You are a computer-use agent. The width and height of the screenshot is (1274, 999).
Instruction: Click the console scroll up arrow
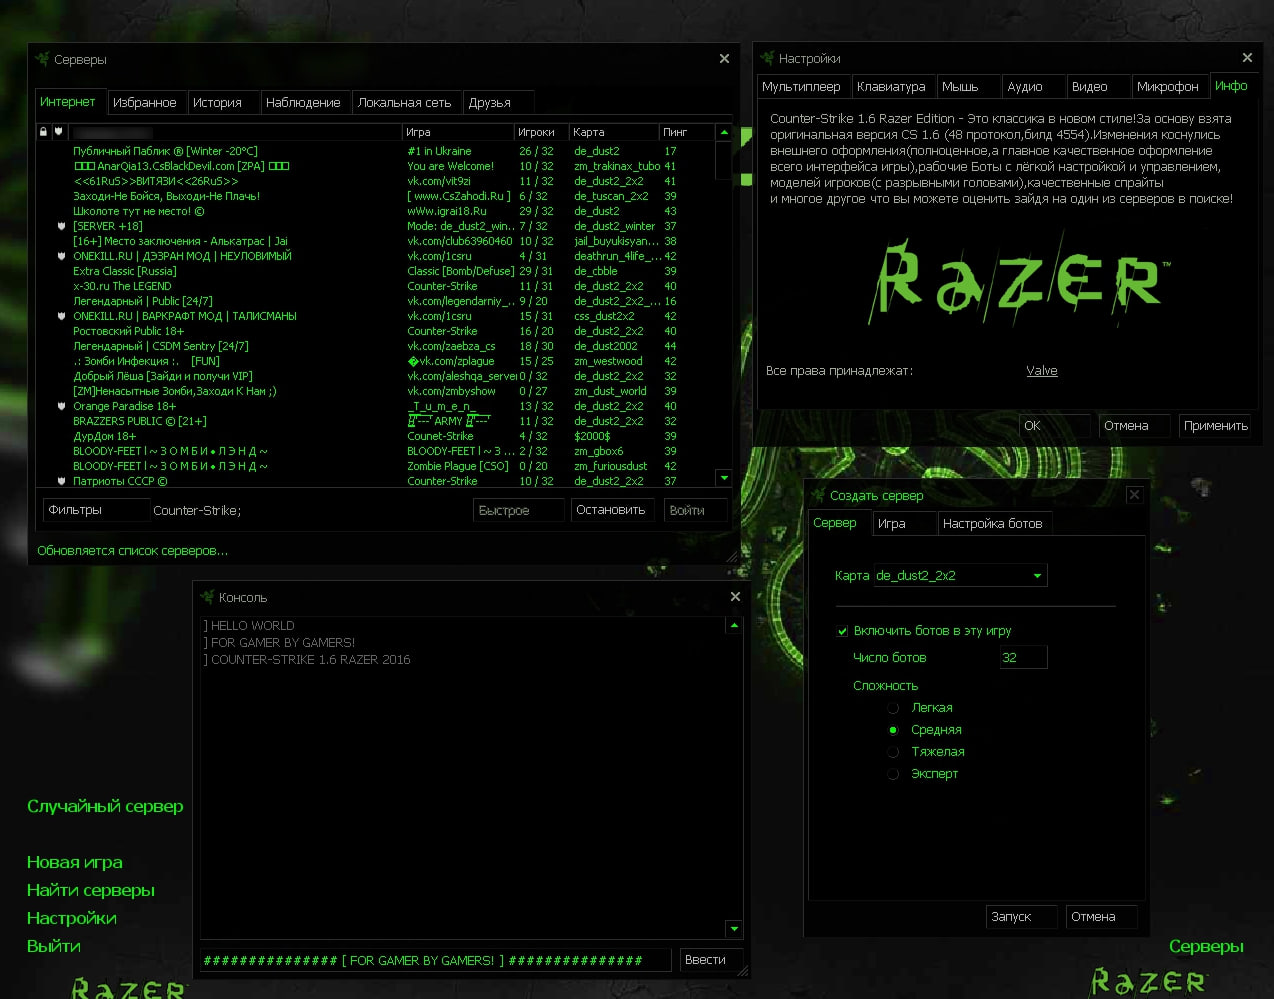[733, 625]
